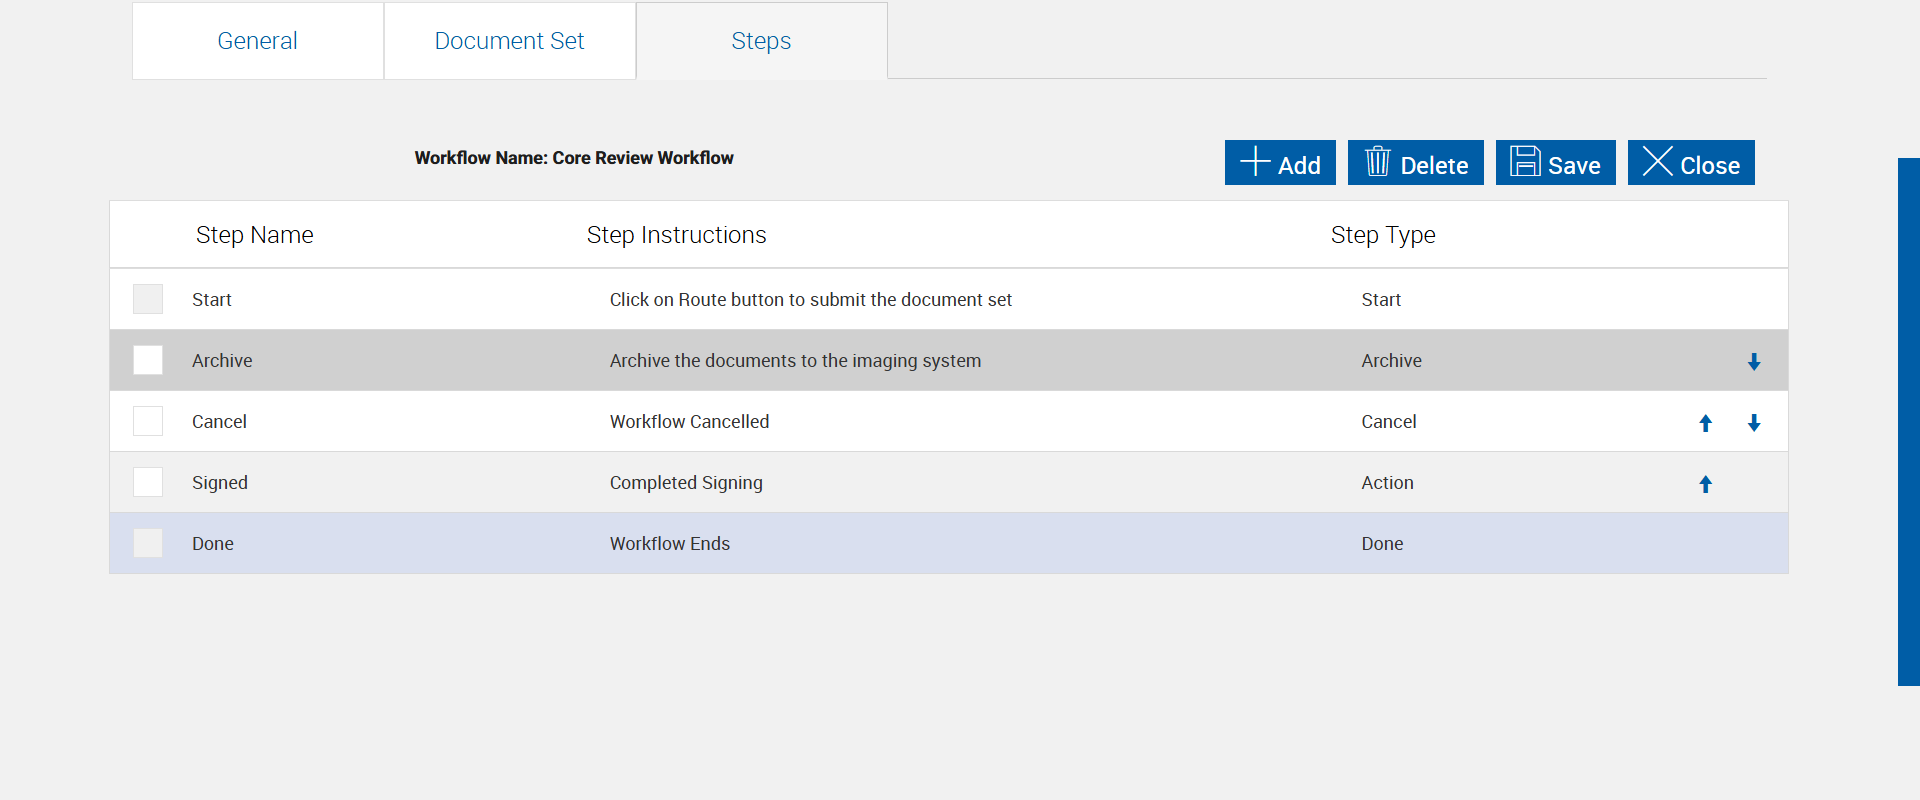
Task: Click the blue vertical scrollbar
Action: click(x=1908, y=421)
